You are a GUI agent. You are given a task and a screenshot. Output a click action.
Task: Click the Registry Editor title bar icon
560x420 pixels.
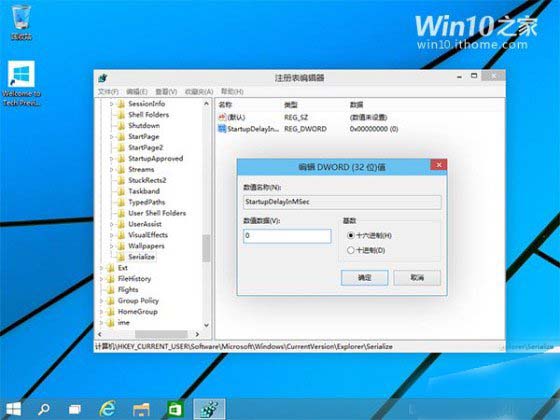tap(102, 78)
